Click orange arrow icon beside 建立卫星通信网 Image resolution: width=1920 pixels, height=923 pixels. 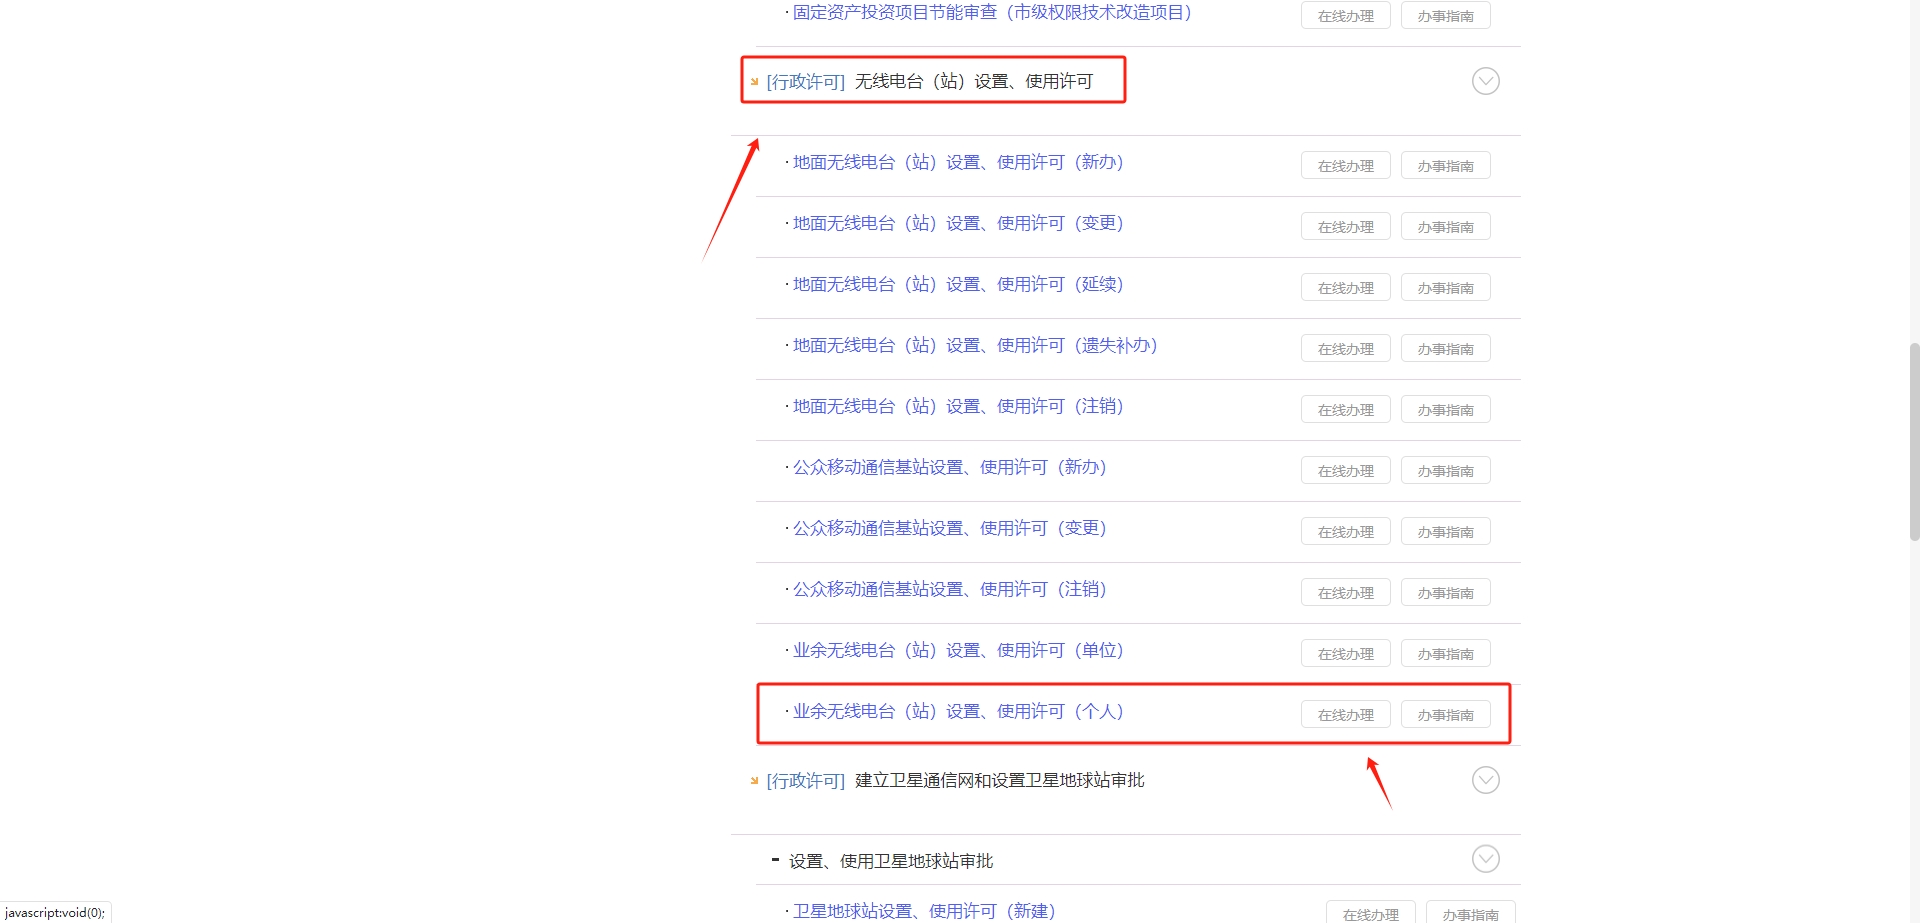754,781
